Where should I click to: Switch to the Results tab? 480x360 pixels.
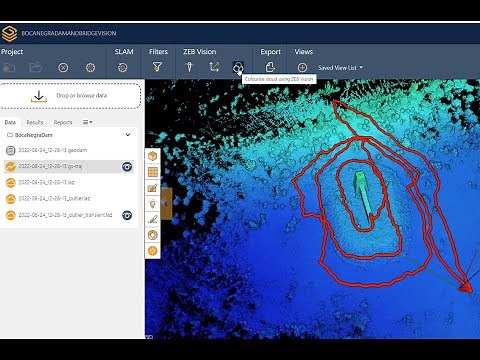tap(35, 122)
